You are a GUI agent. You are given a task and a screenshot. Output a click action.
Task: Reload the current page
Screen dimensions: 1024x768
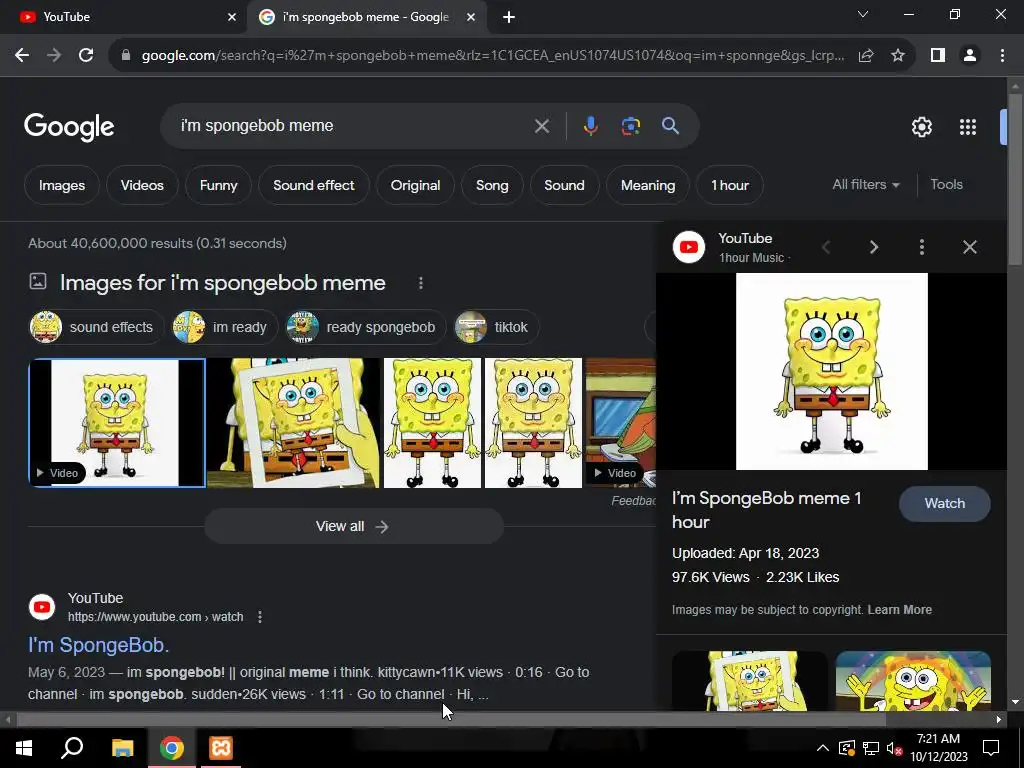pyautogui.click(x=86, y=56)
